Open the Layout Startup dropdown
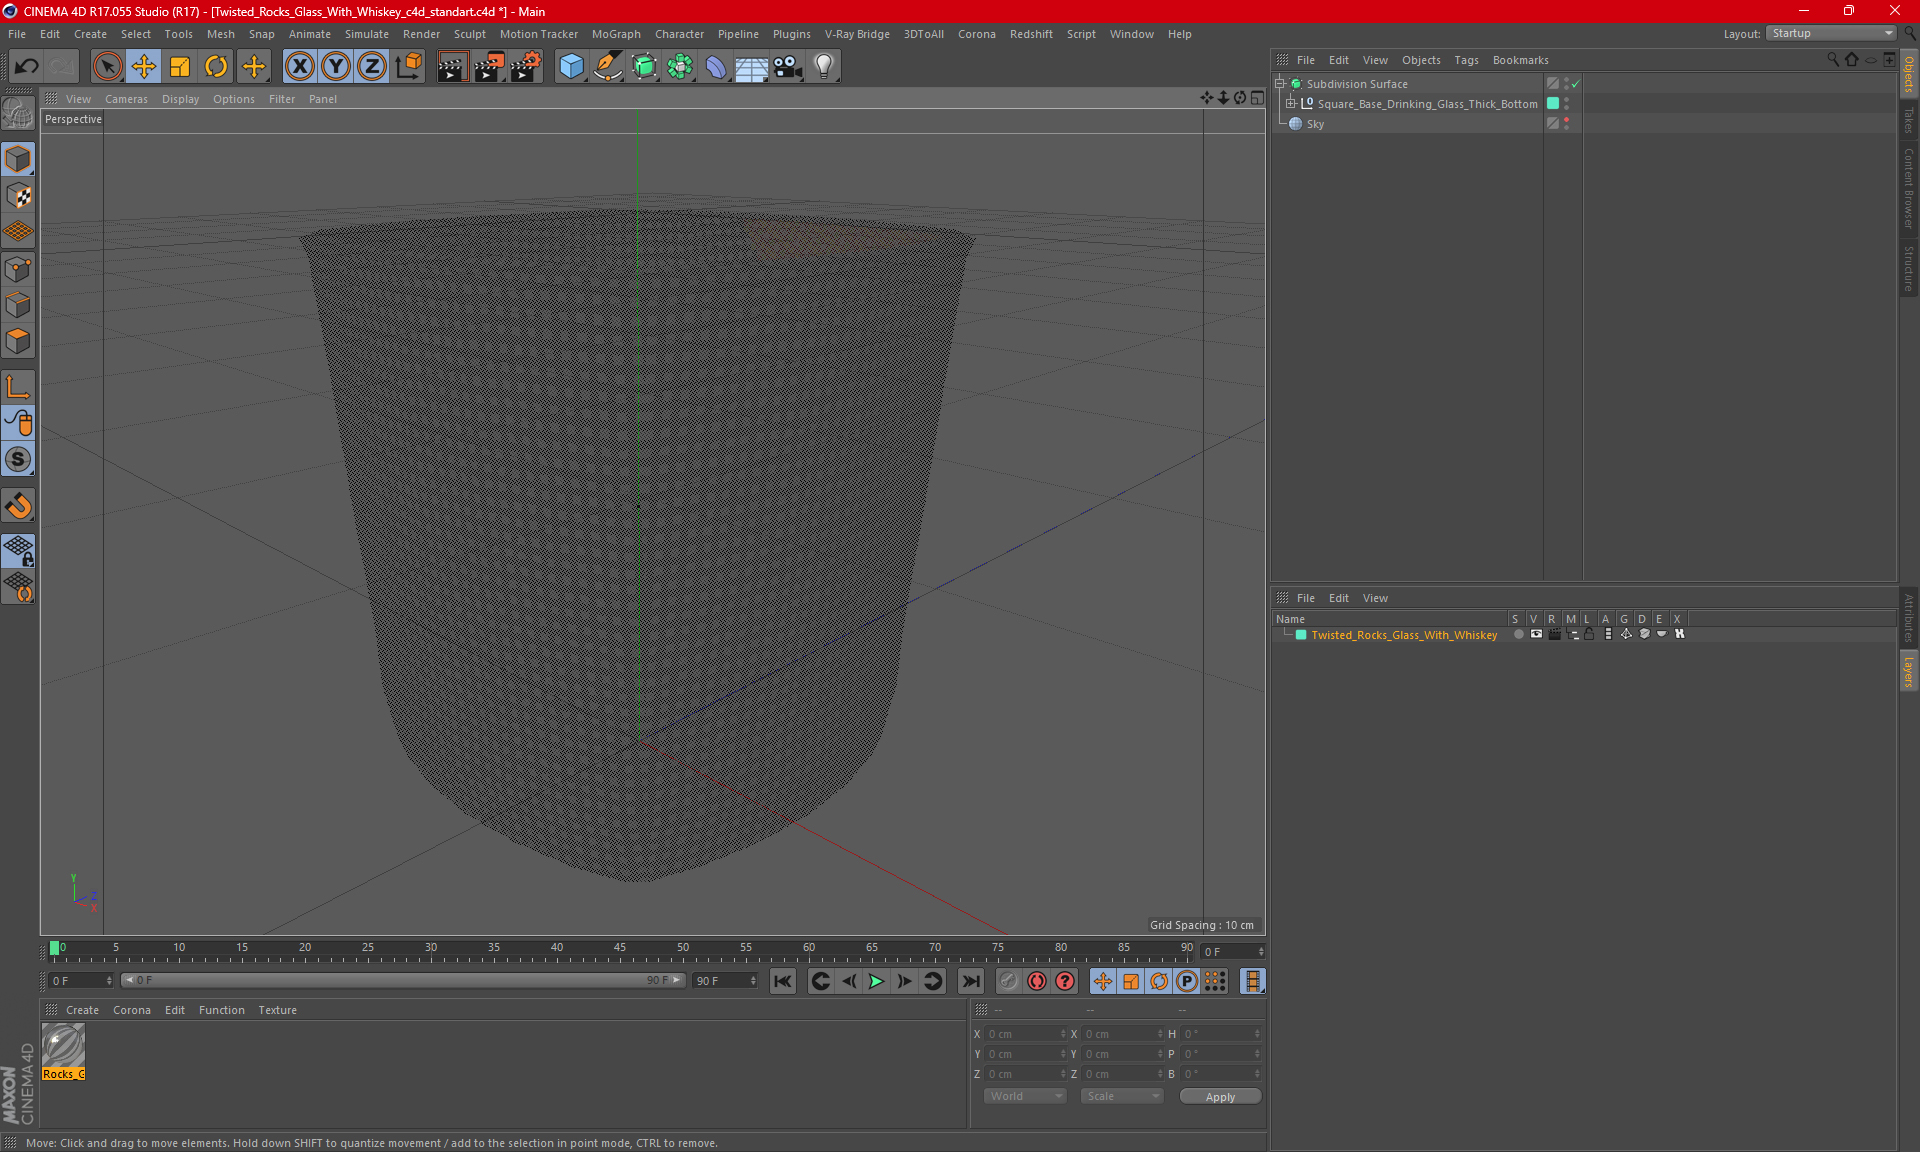The width and height of the screenshot is (1920, 1152). (1832, 33)
